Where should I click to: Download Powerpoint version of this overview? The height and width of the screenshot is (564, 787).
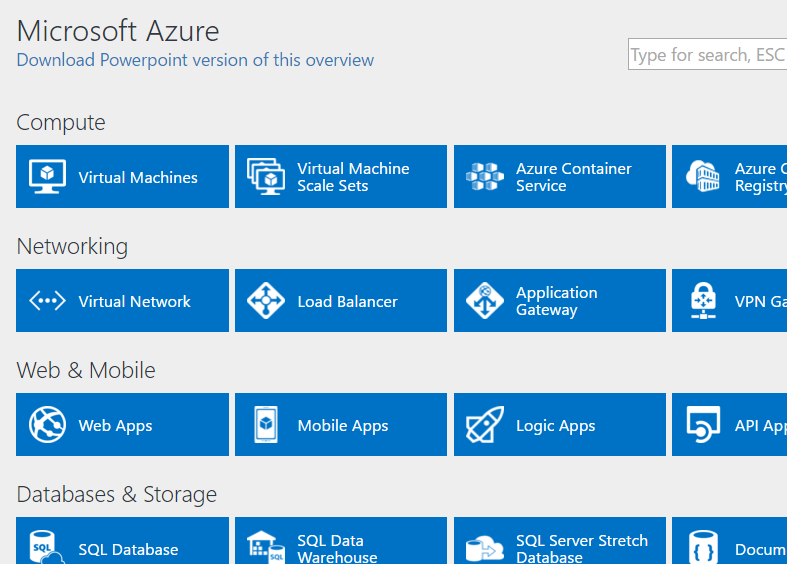pyautogui.click(x=195, y=60)
